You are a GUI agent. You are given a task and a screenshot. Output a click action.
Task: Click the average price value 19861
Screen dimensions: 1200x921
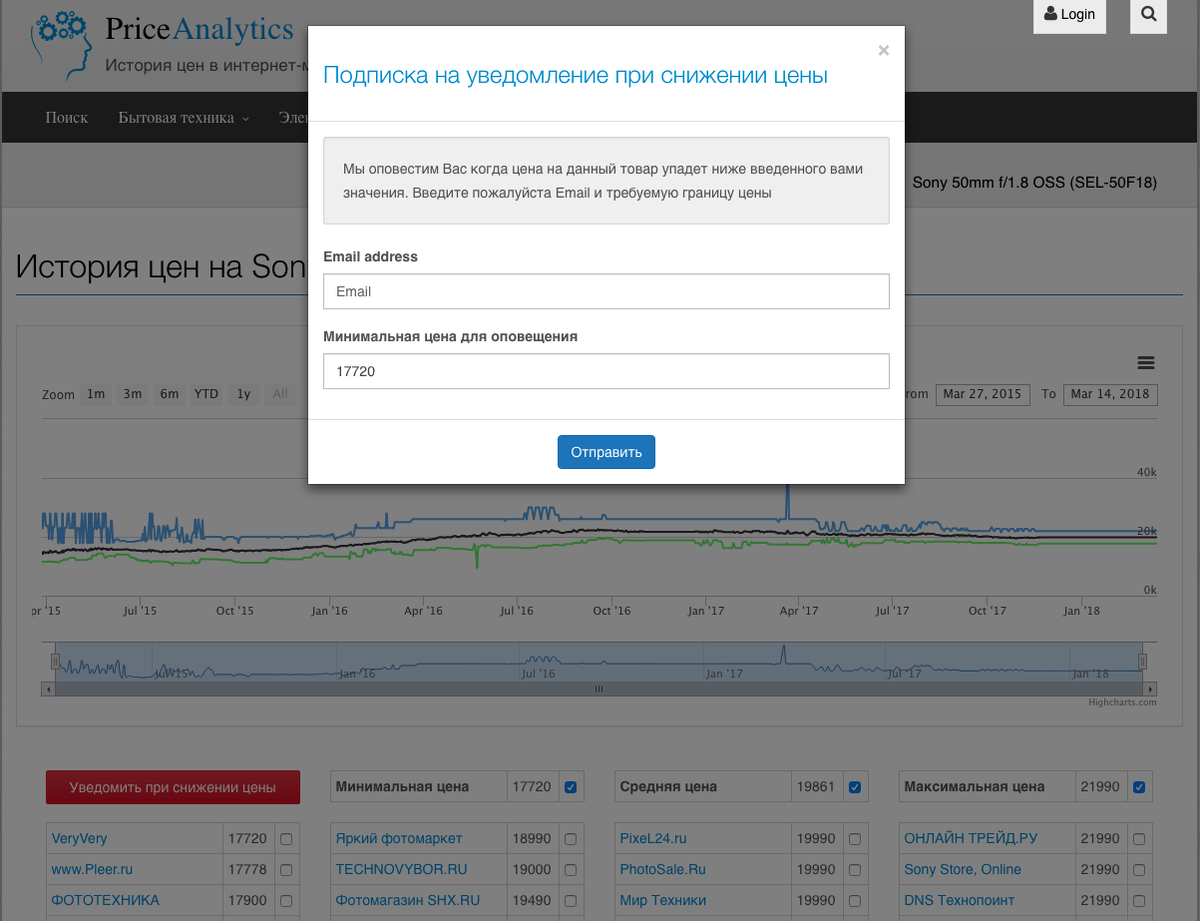816,787
